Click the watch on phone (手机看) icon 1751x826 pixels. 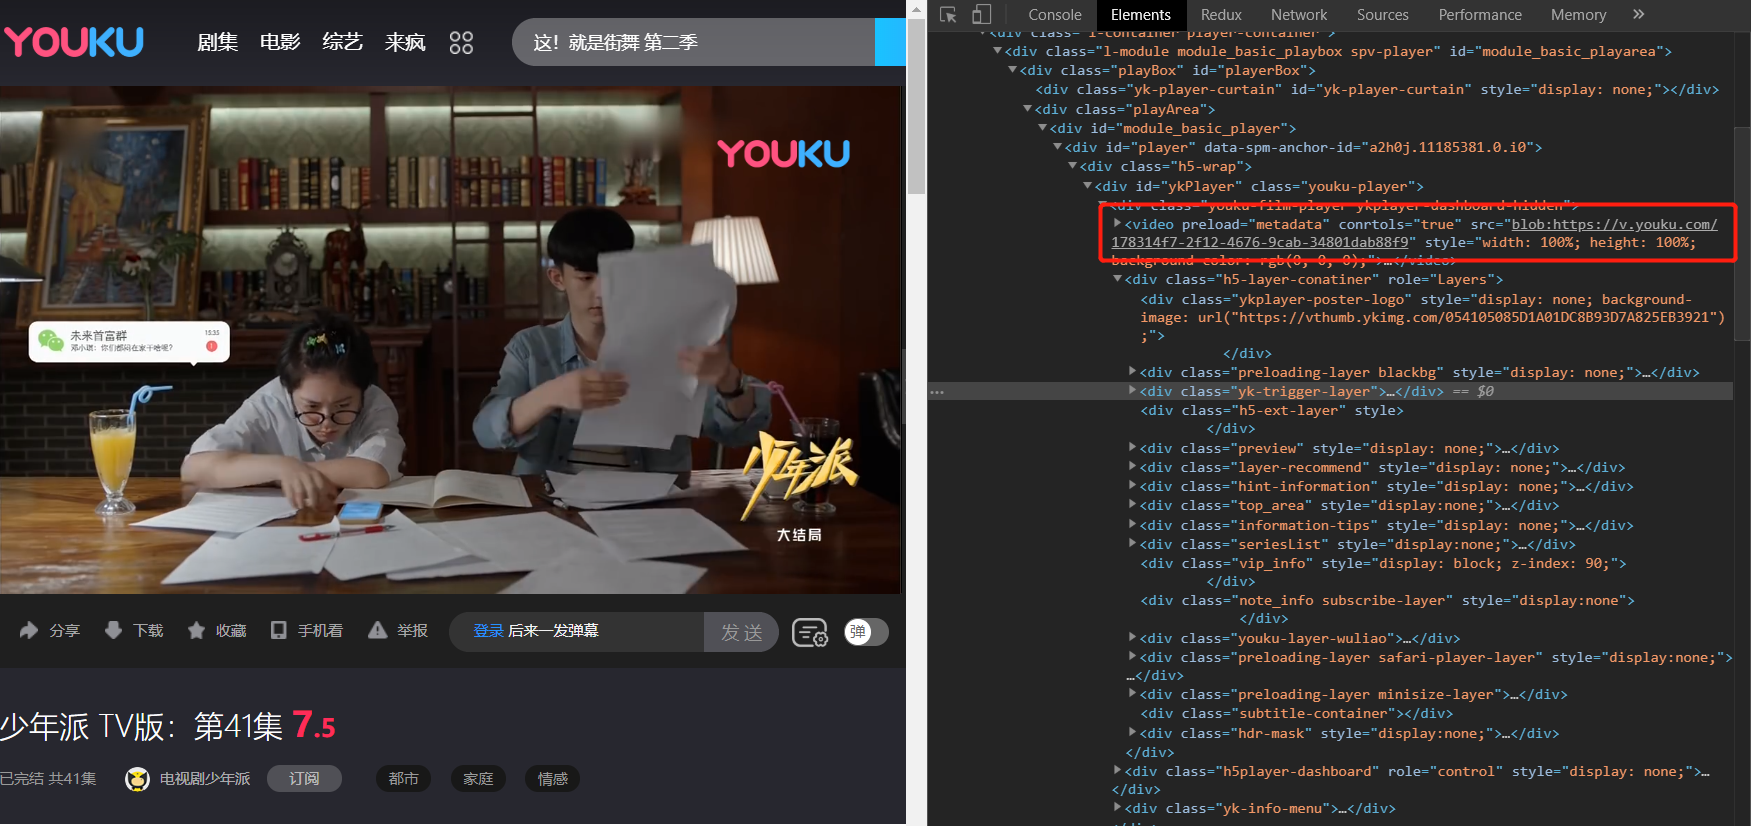click(x=279, y=630)
